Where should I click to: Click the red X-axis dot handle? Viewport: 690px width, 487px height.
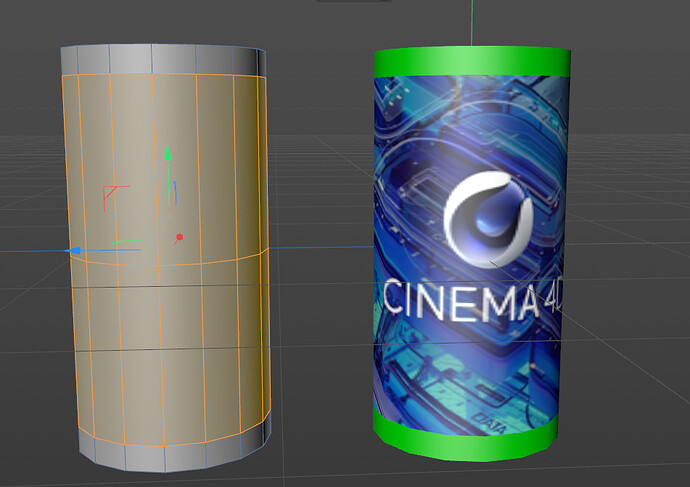tap(180, 237)
